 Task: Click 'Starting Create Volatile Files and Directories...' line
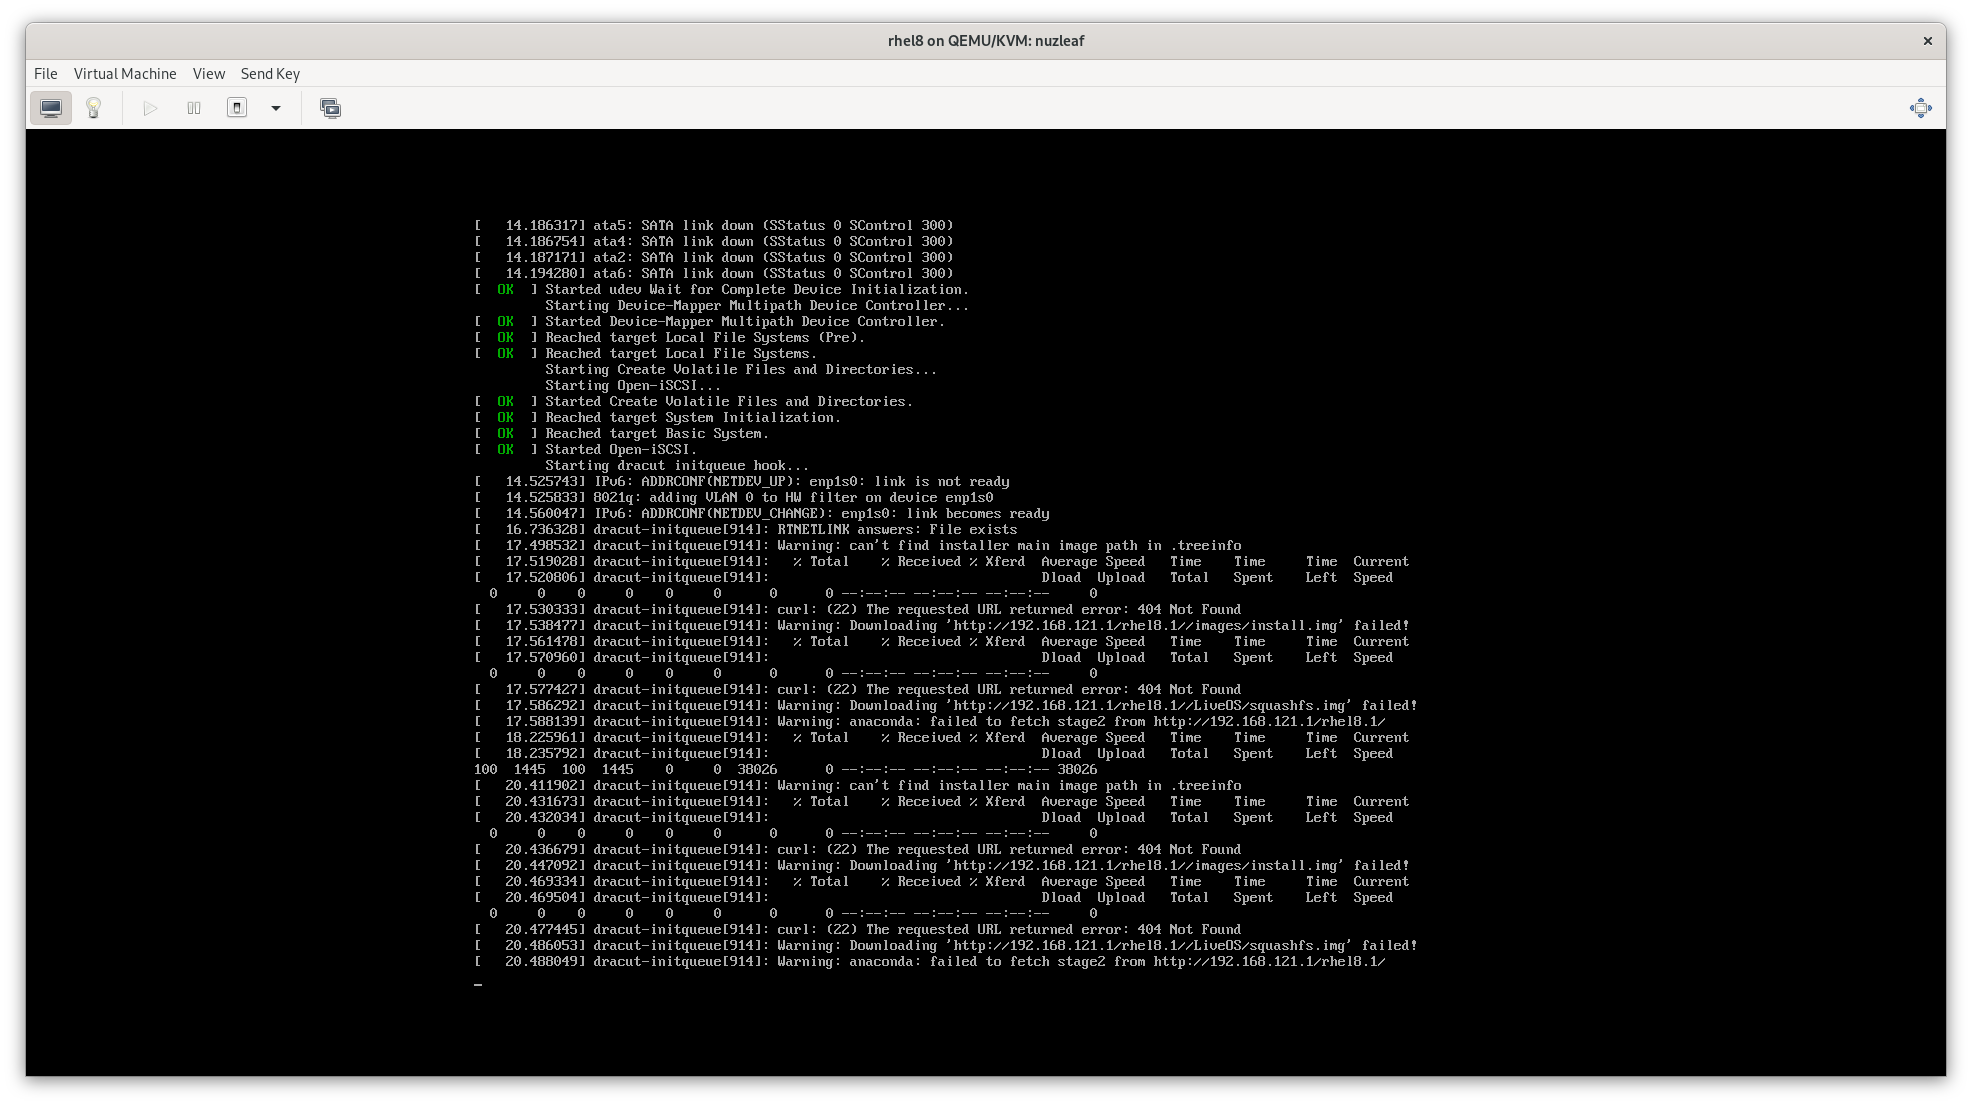741,370
